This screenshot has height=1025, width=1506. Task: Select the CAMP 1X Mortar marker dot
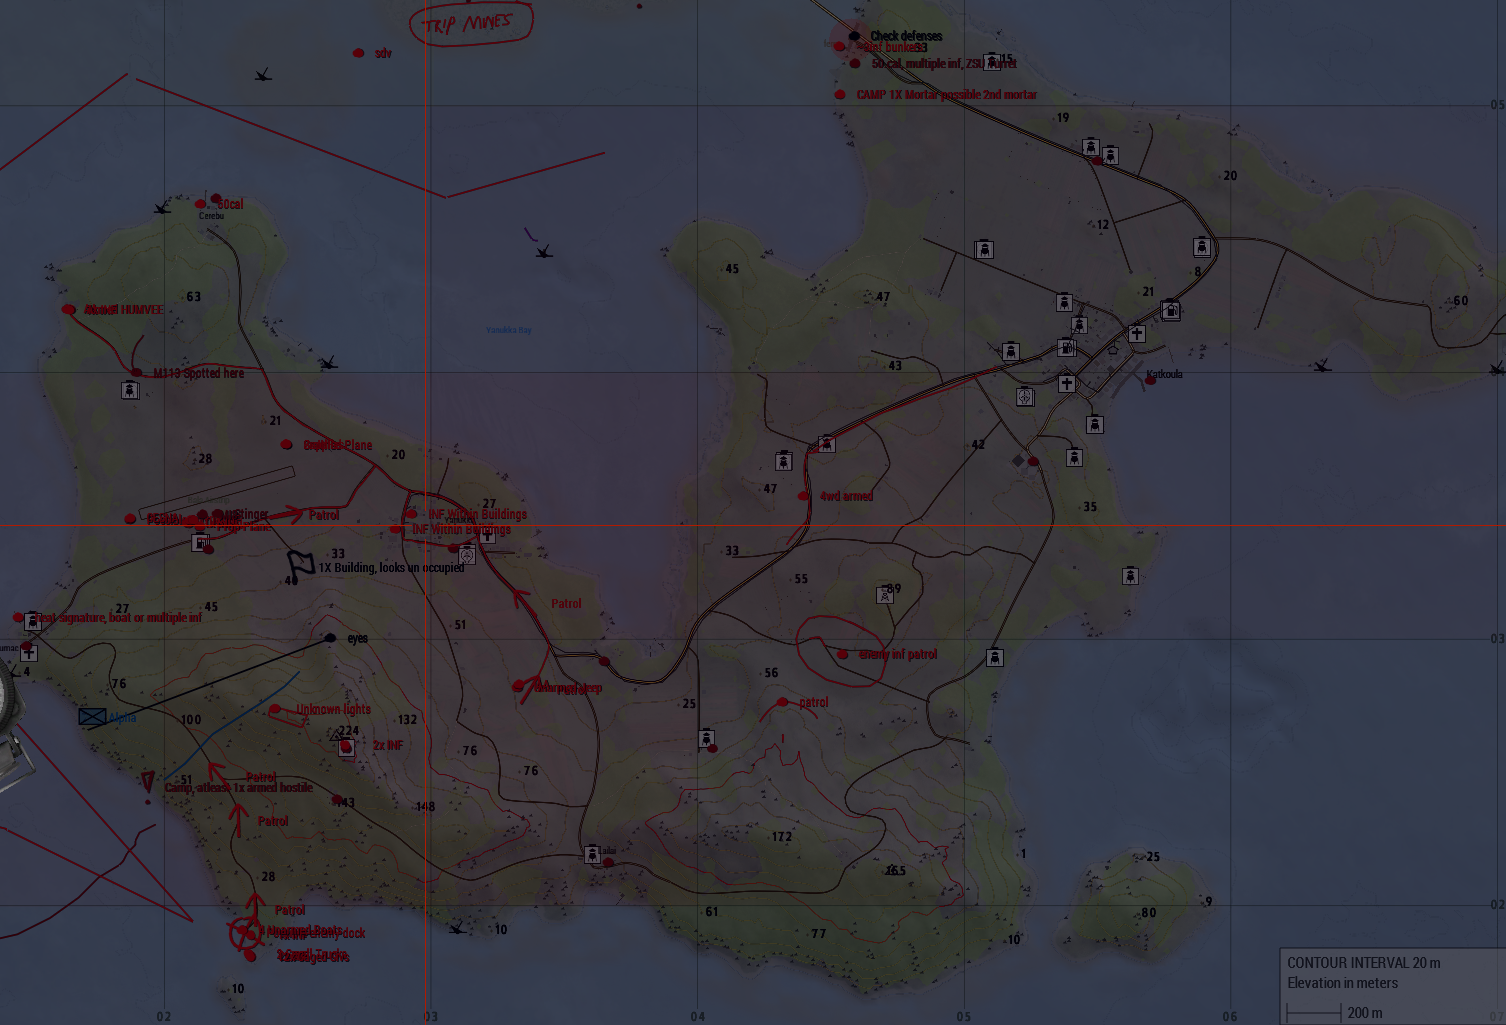[x=840, y=95]
